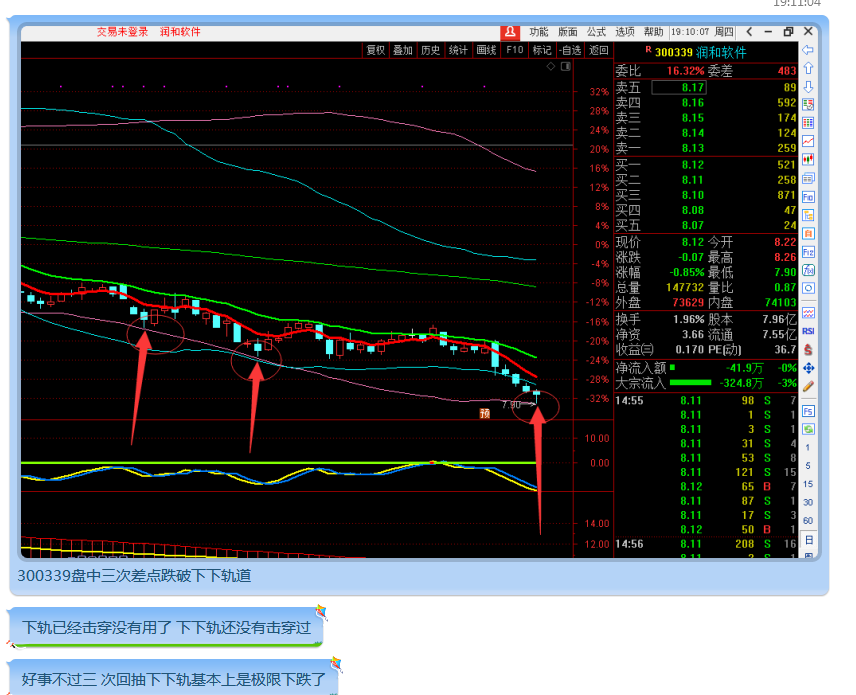Click the F12 sidebar icon
The height and width of the screenshot is (695, 856).
coord(808,252)
